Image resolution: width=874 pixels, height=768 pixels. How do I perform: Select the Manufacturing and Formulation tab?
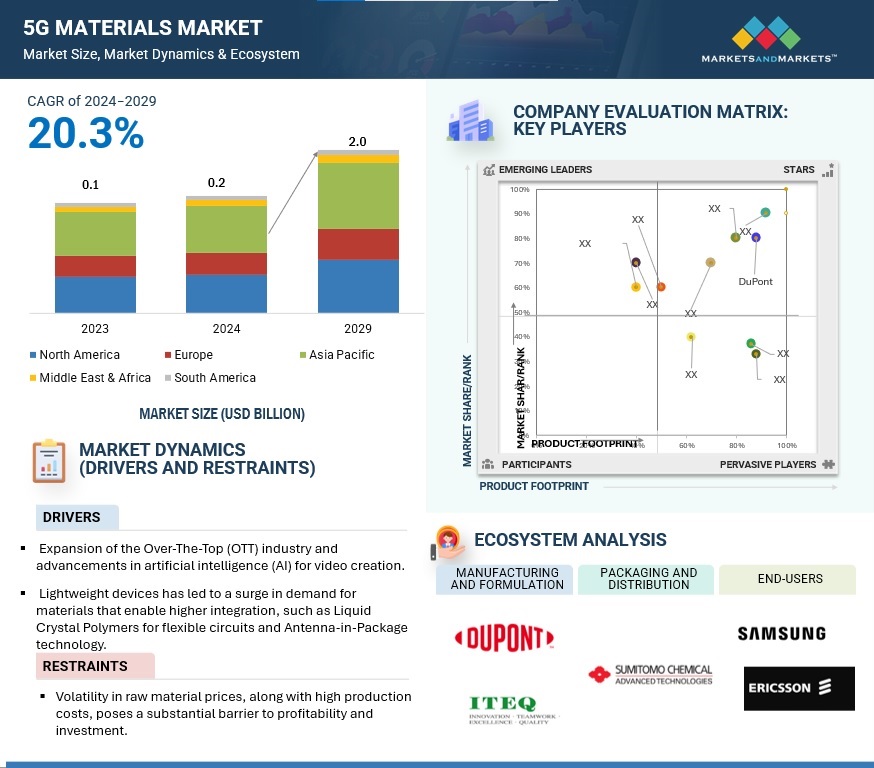[x=505, y=579]
